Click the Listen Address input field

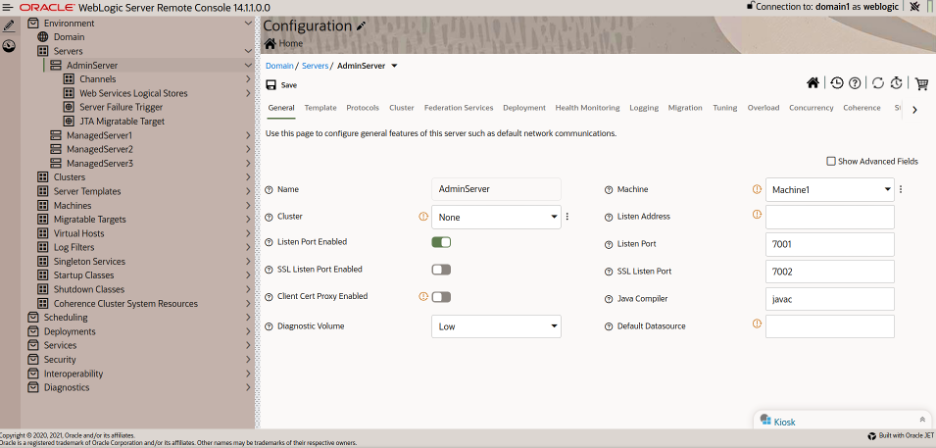(x=830, y=217)
